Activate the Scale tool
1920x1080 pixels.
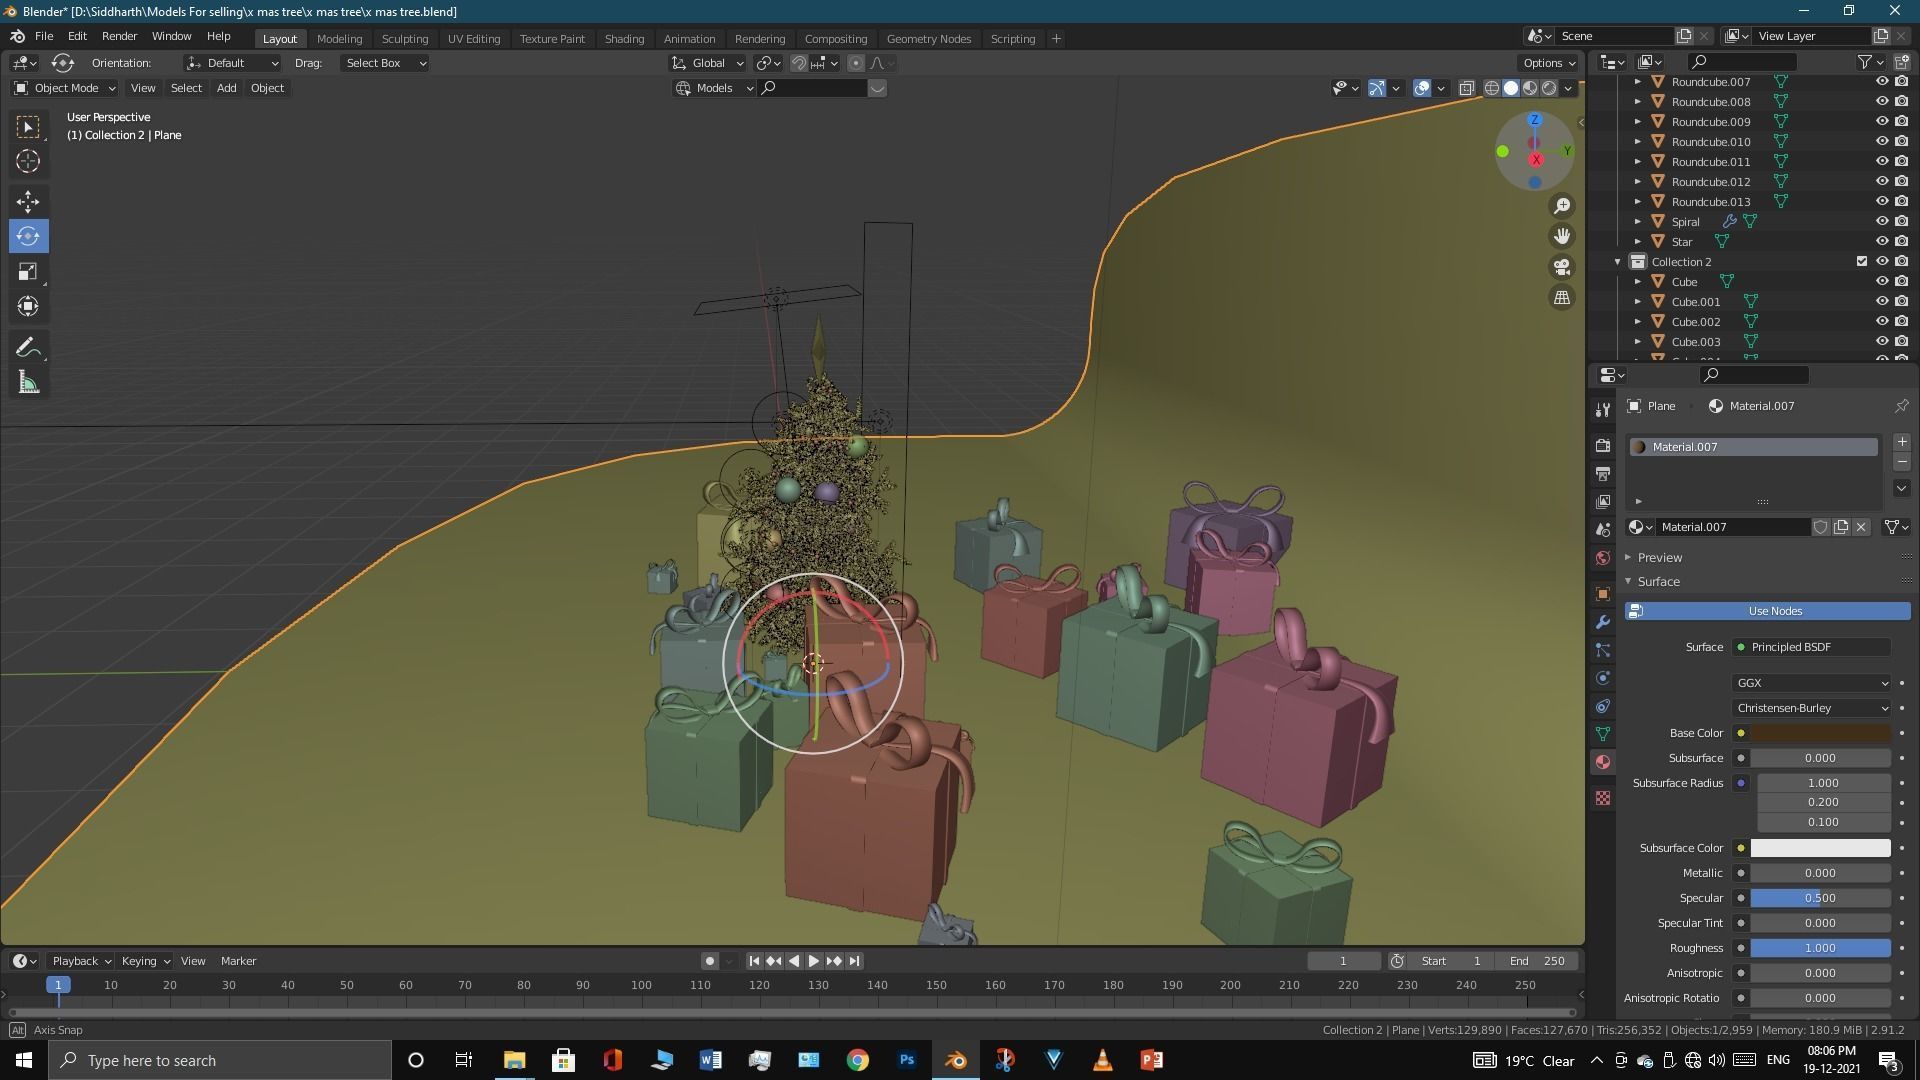coord(28,272)
